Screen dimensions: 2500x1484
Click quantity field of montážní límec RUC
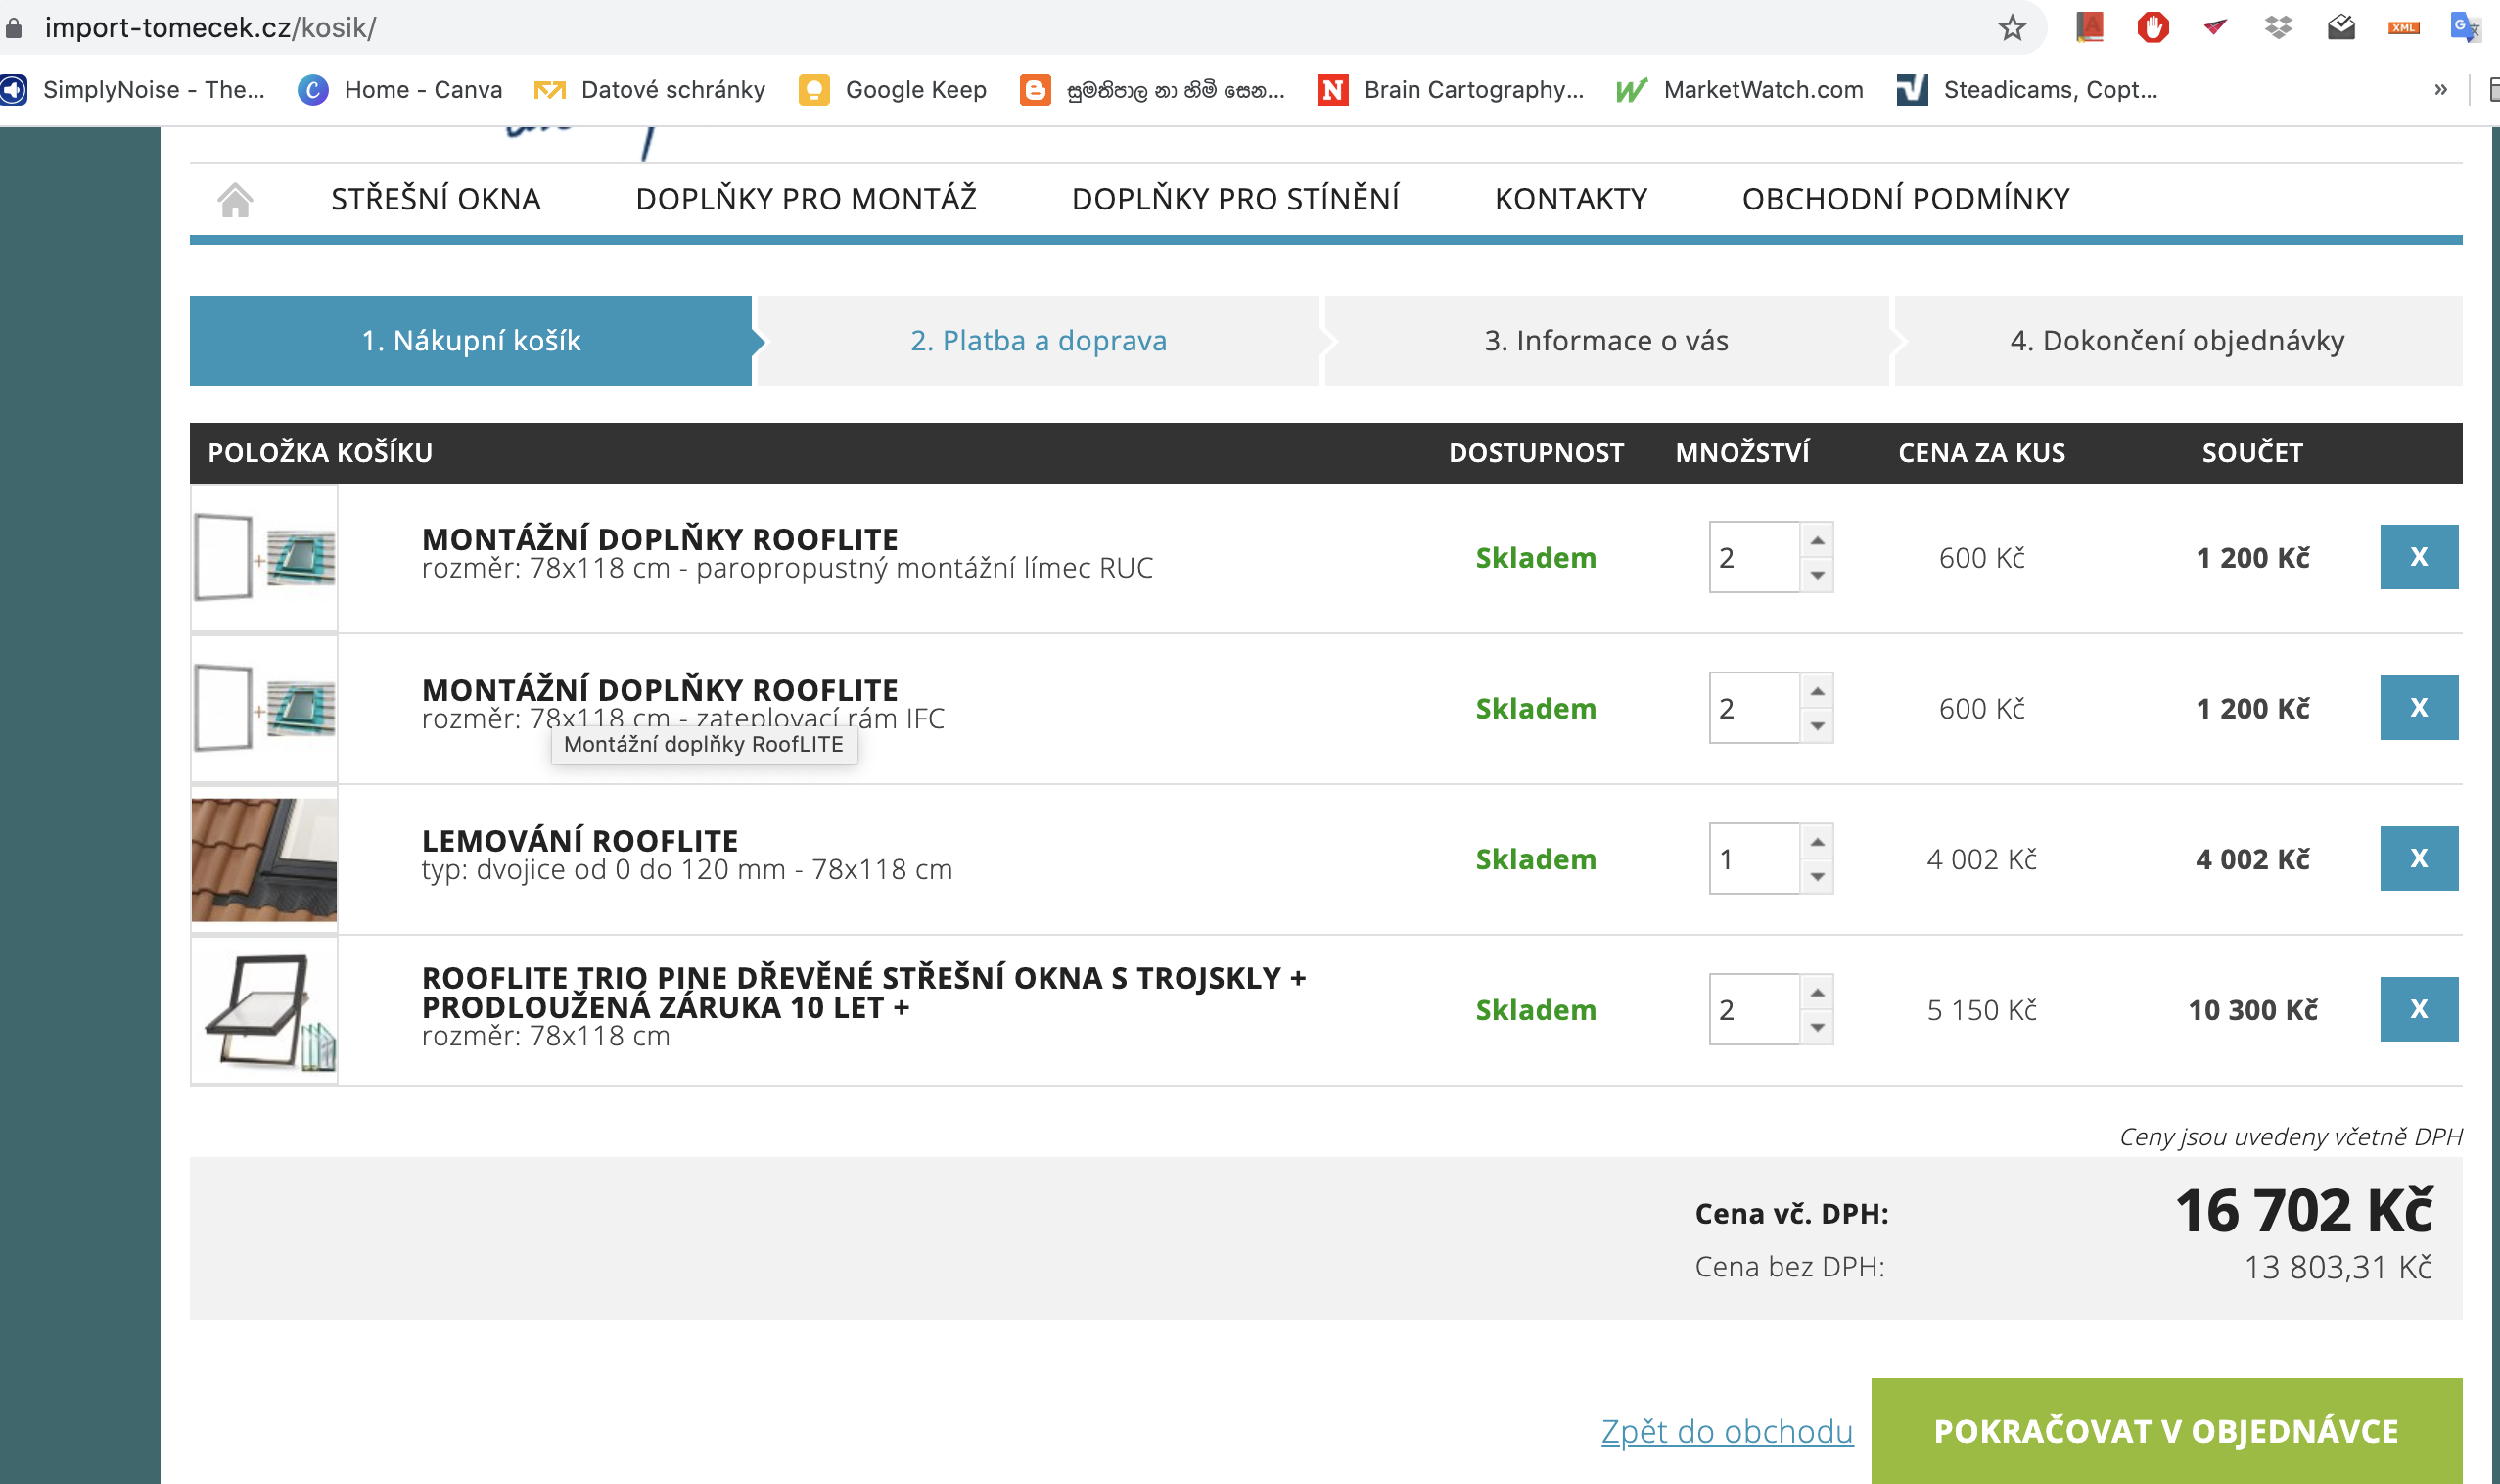pyautogui.click(x=1754, y=557)
